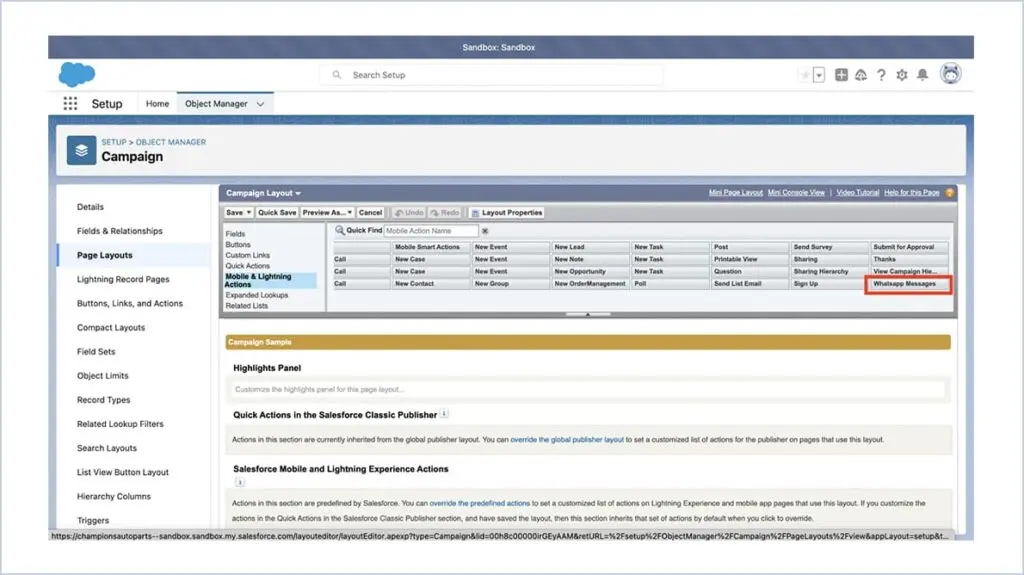
Task: Click the Quick Find magnifier icon
Action: pos(340,231)
